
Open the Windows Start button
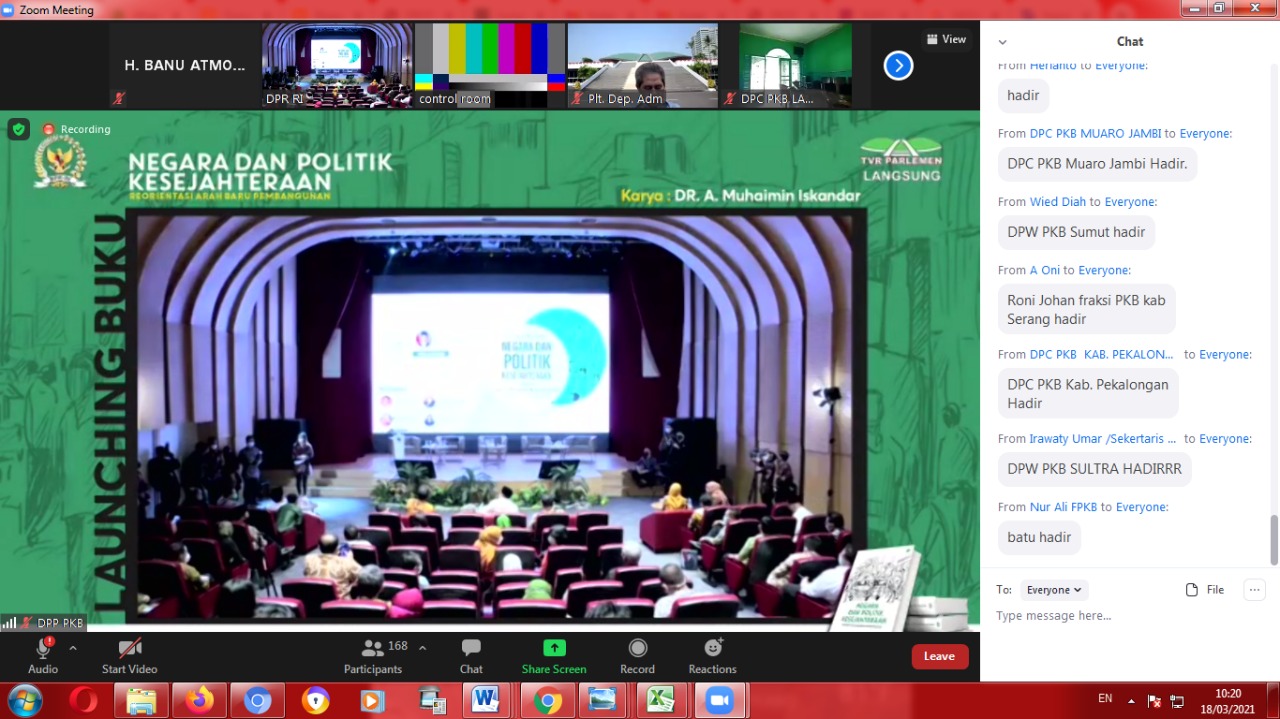(x=24, y=700)
